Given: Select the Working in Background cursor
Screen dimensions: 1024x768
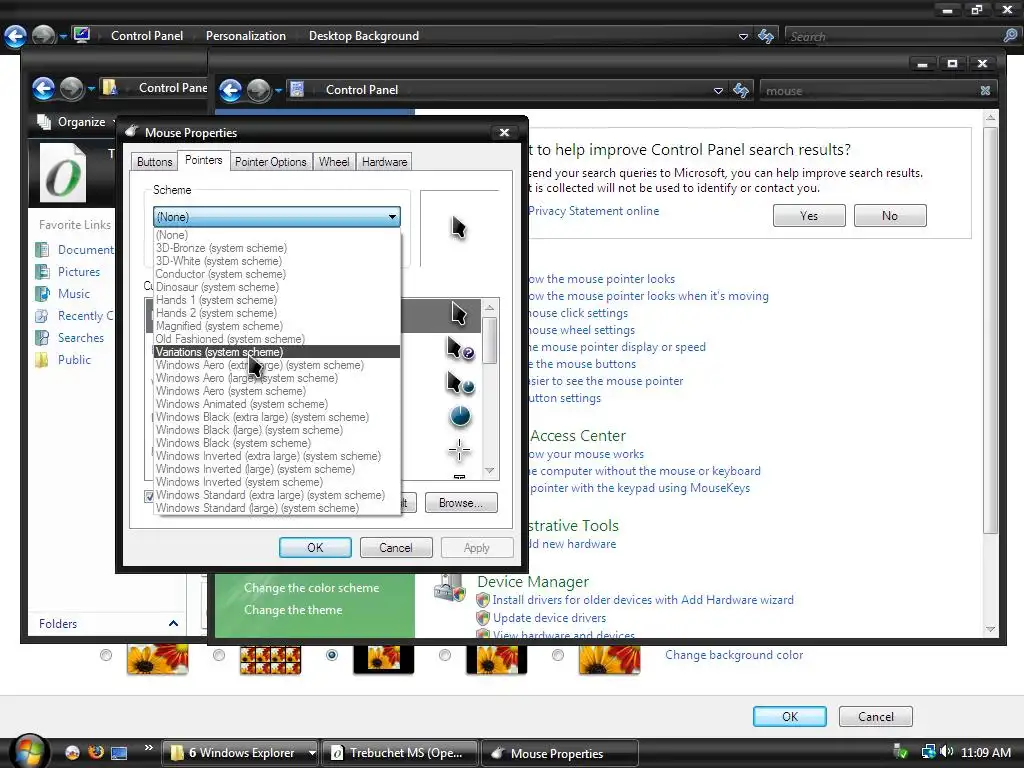Looking at the screenshot, I should click(460, 383).
